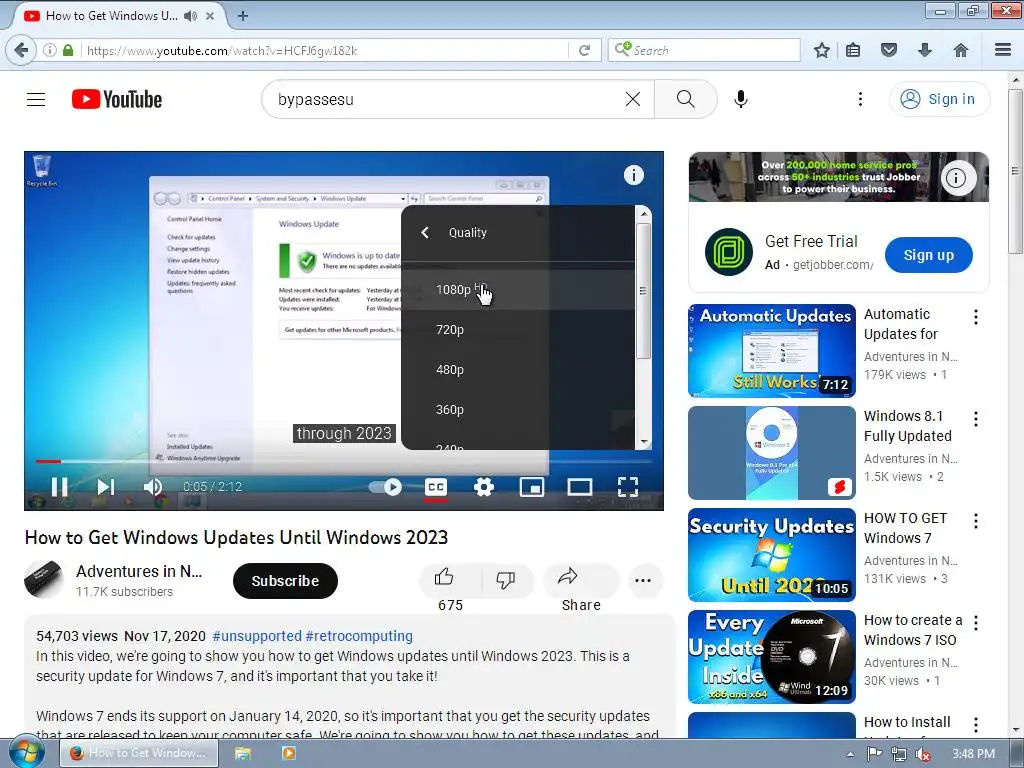Share the video
Image resolution: width=1024 pixels, height=768 pixels.
pos(581,580)
